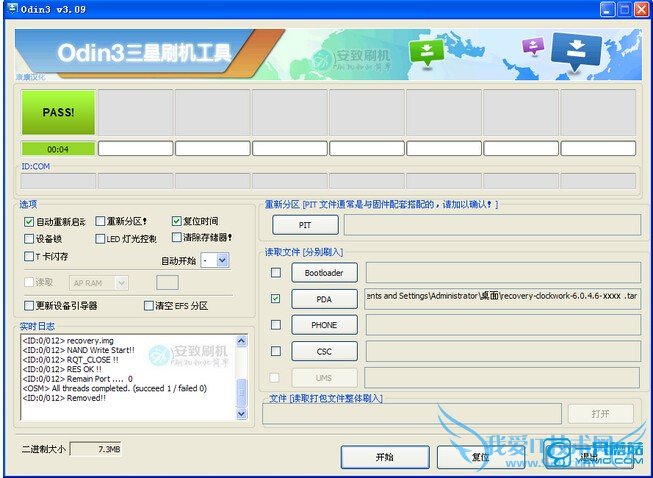
Task: Tick the Bootloader file checkbox
Action: [276, 273]
